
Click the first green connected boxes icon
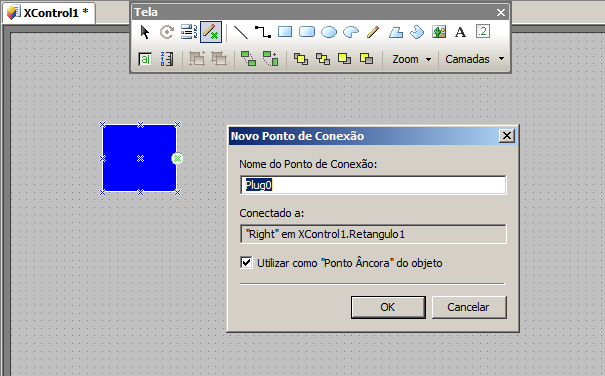coord(248,59)
